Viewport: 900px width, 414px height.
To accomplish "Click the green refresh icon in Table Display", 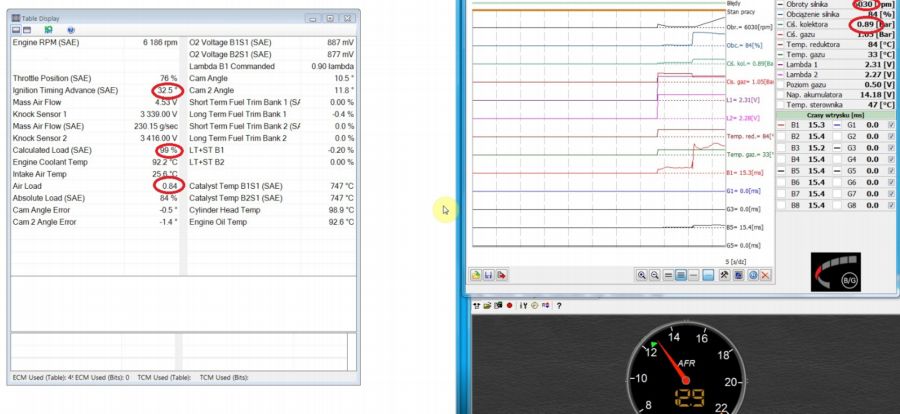I will (48, 30).
